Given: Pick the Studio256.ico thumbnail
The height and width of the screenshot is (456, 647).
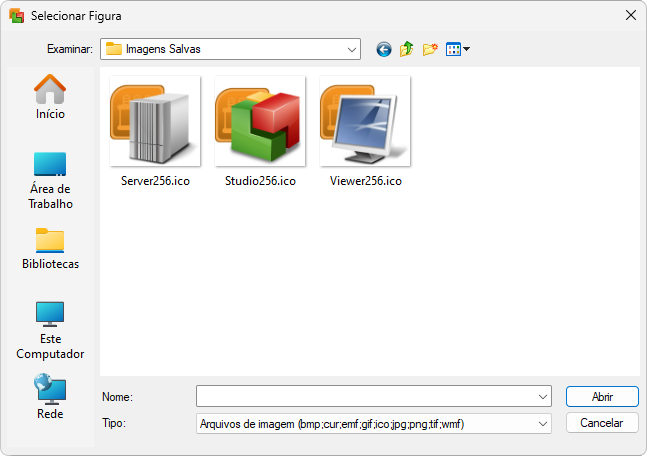Looking at the screenshot, I should 260,130.
